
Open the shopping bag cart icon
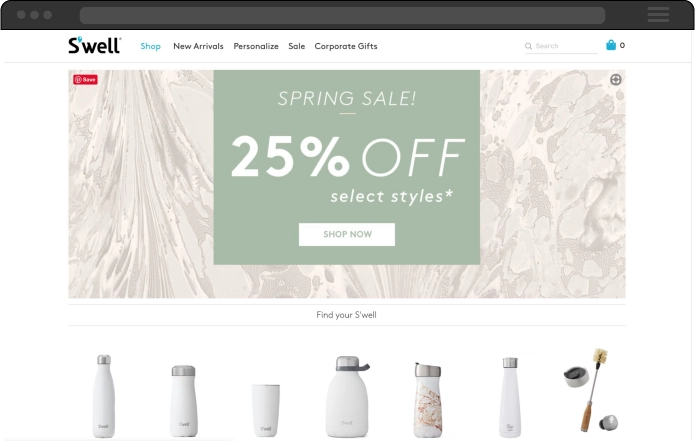coord(611,45)
